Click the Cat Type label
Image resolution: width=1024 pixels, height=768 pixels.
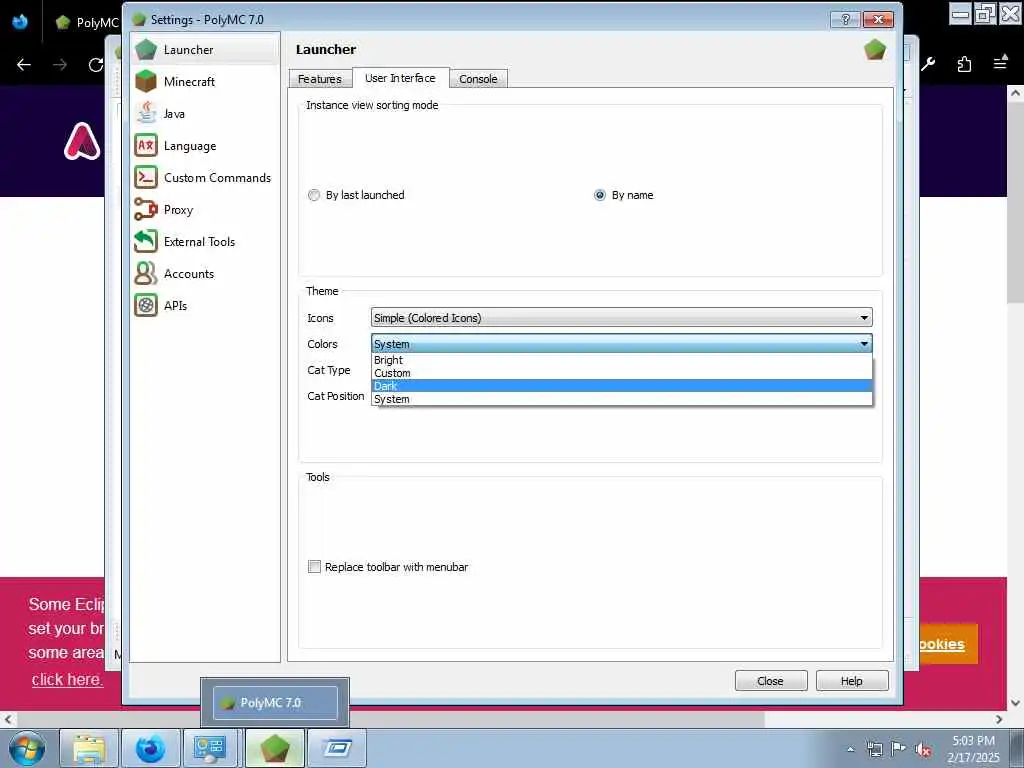(328, 370)
